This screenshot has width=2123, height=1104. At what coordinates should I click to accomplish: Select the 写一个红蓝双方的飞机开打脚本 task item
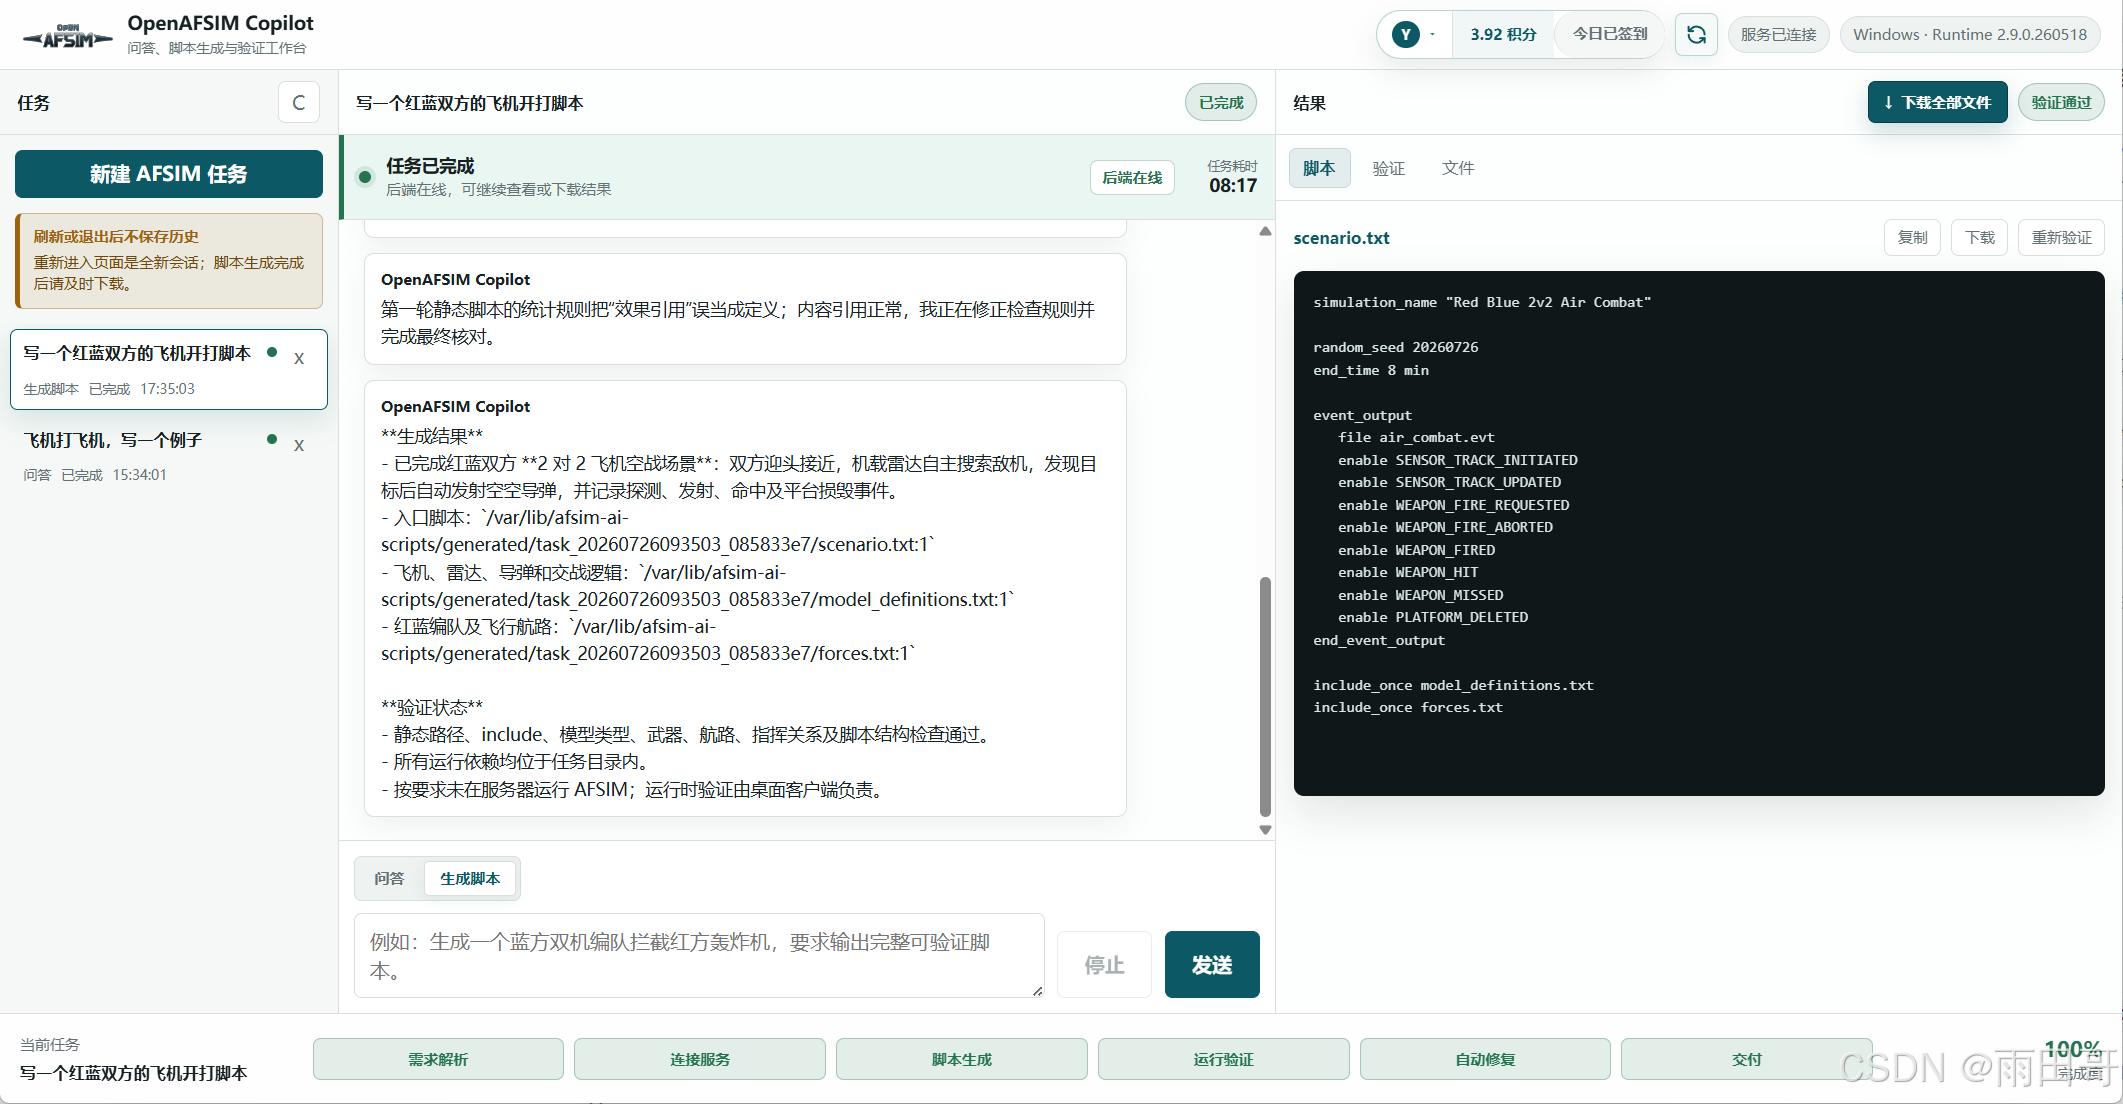click(x=169, y=369)
